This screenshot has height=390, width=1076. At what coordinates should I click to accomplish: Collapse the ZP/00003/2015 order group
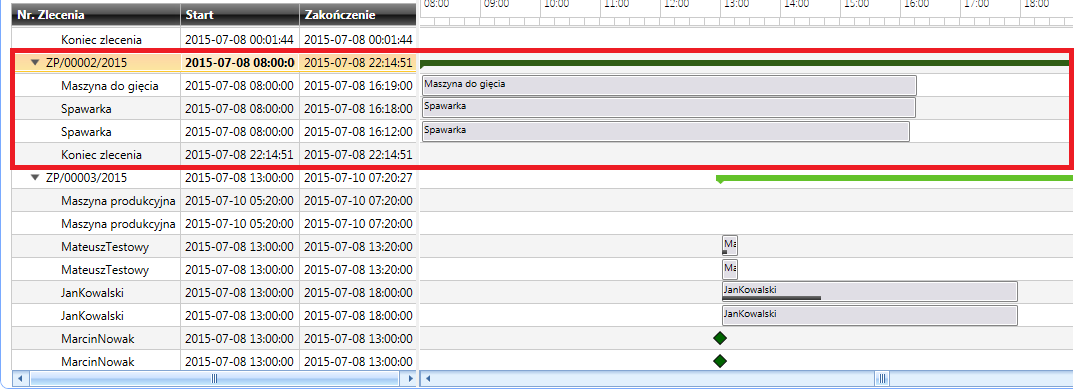pyautogui.click(x=35, y=177)
